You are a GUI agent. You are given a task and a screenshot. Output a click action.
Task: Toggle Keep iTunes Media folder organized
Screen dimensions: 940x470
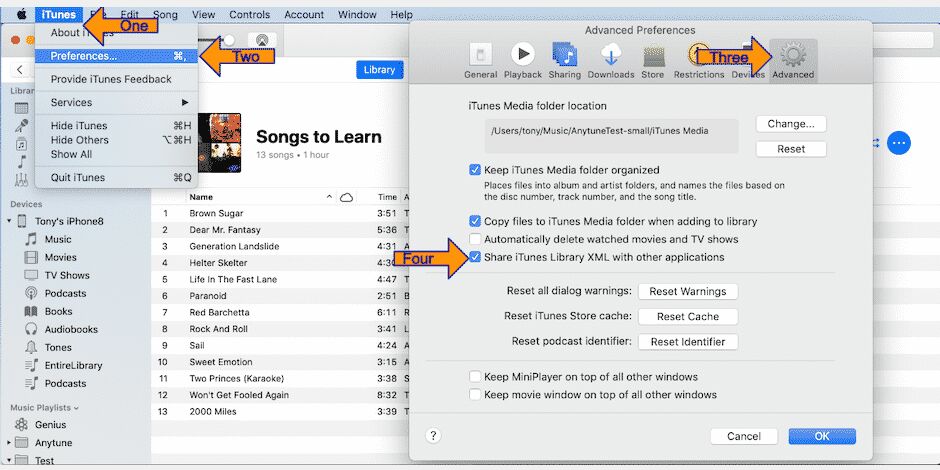475,170
